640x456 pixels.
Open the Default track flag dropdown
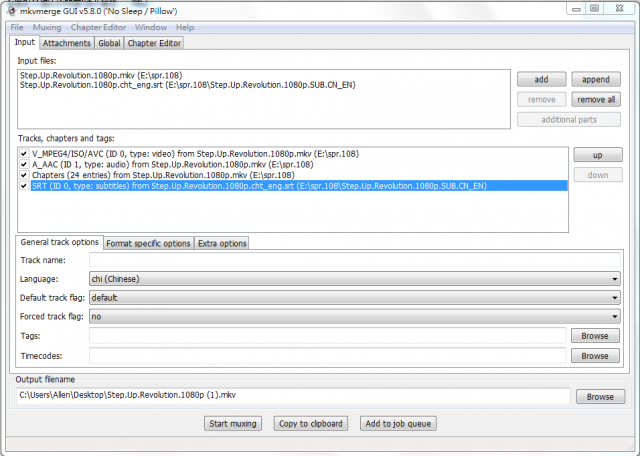[355, 298]
